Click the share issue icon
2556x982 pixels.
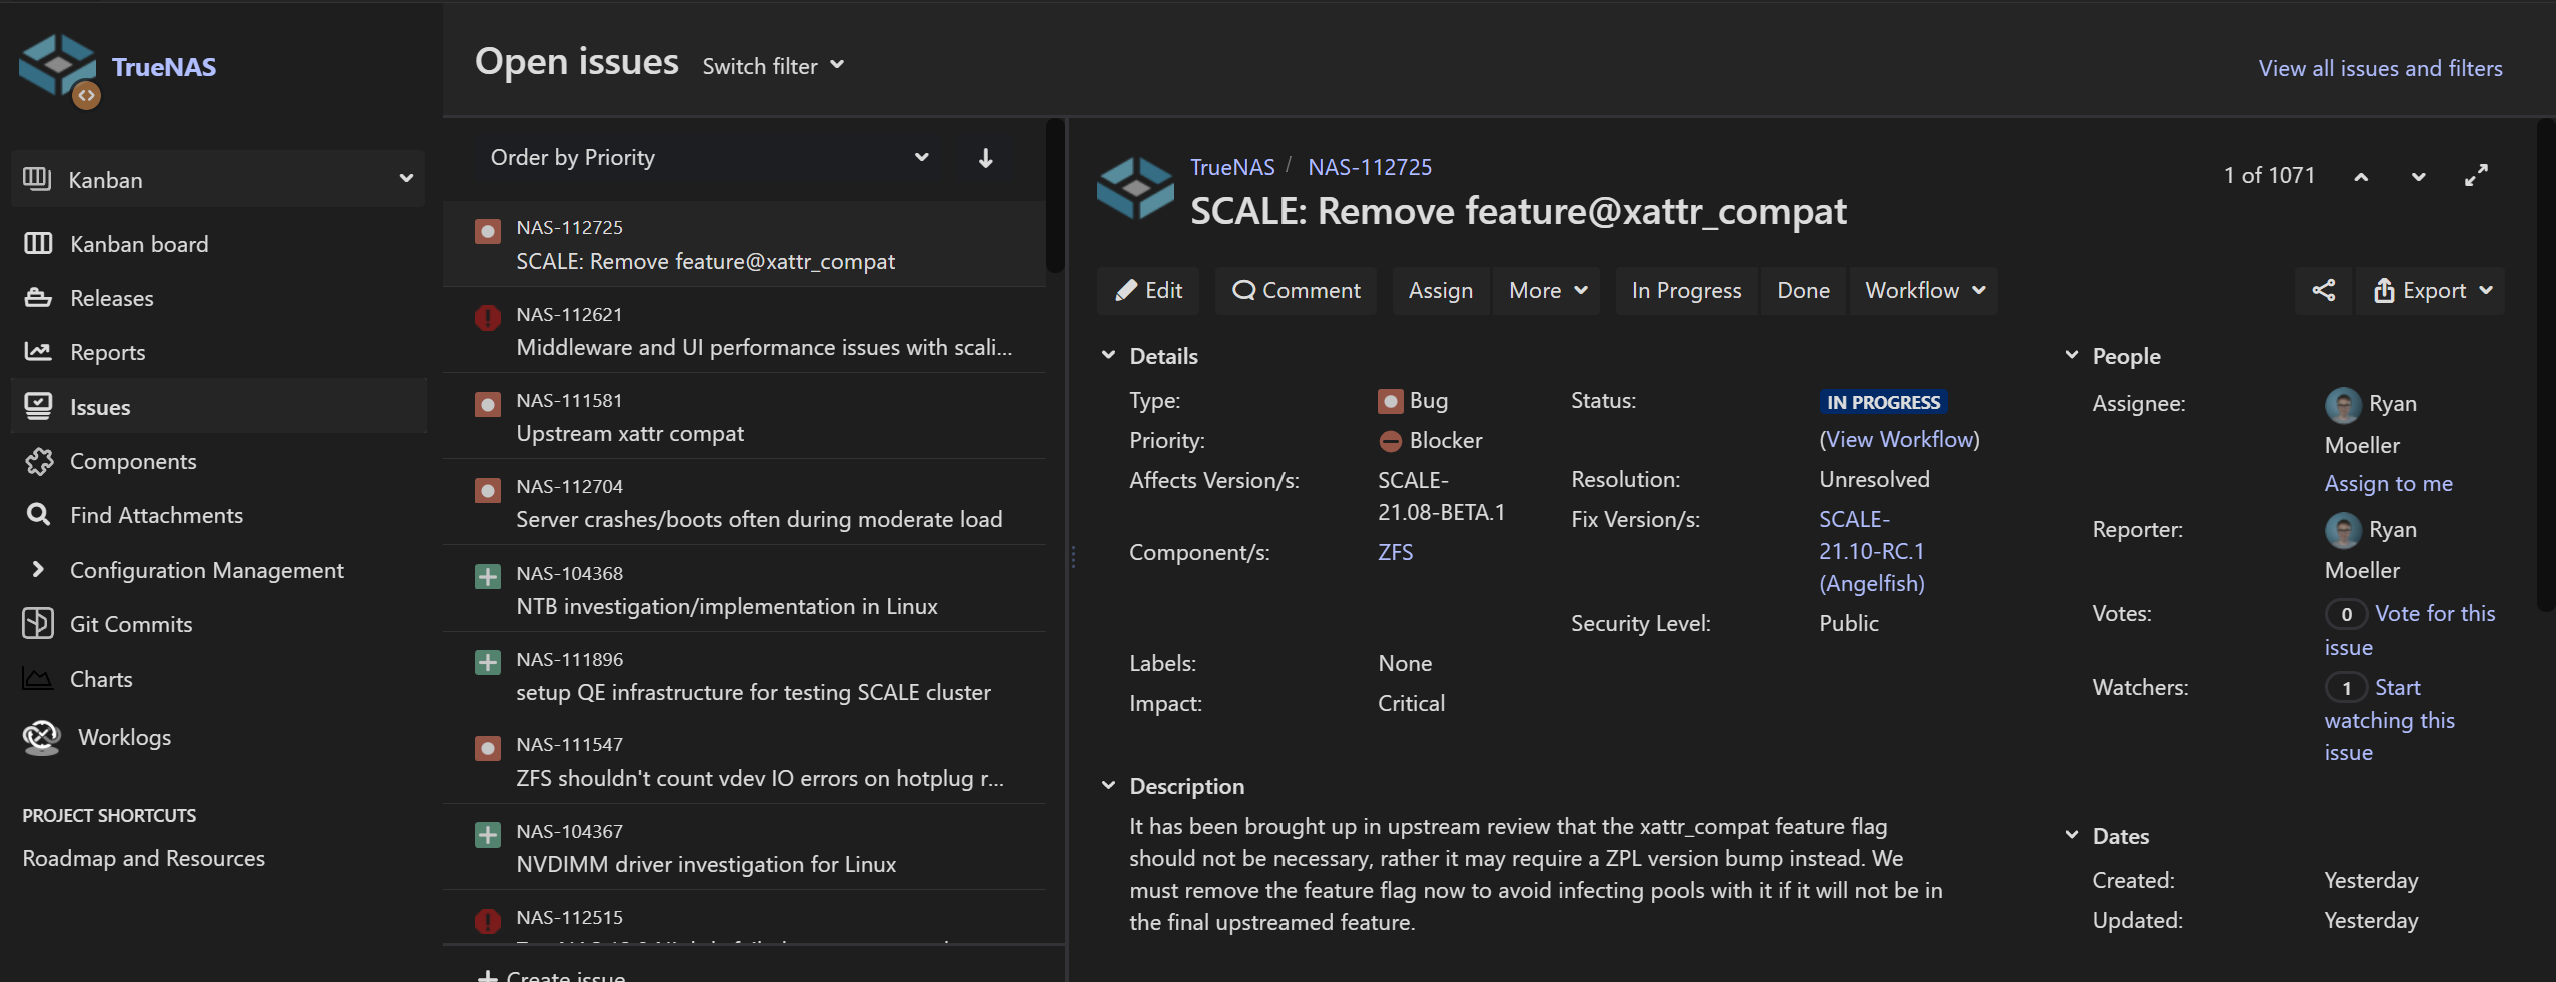point(2323,291)
